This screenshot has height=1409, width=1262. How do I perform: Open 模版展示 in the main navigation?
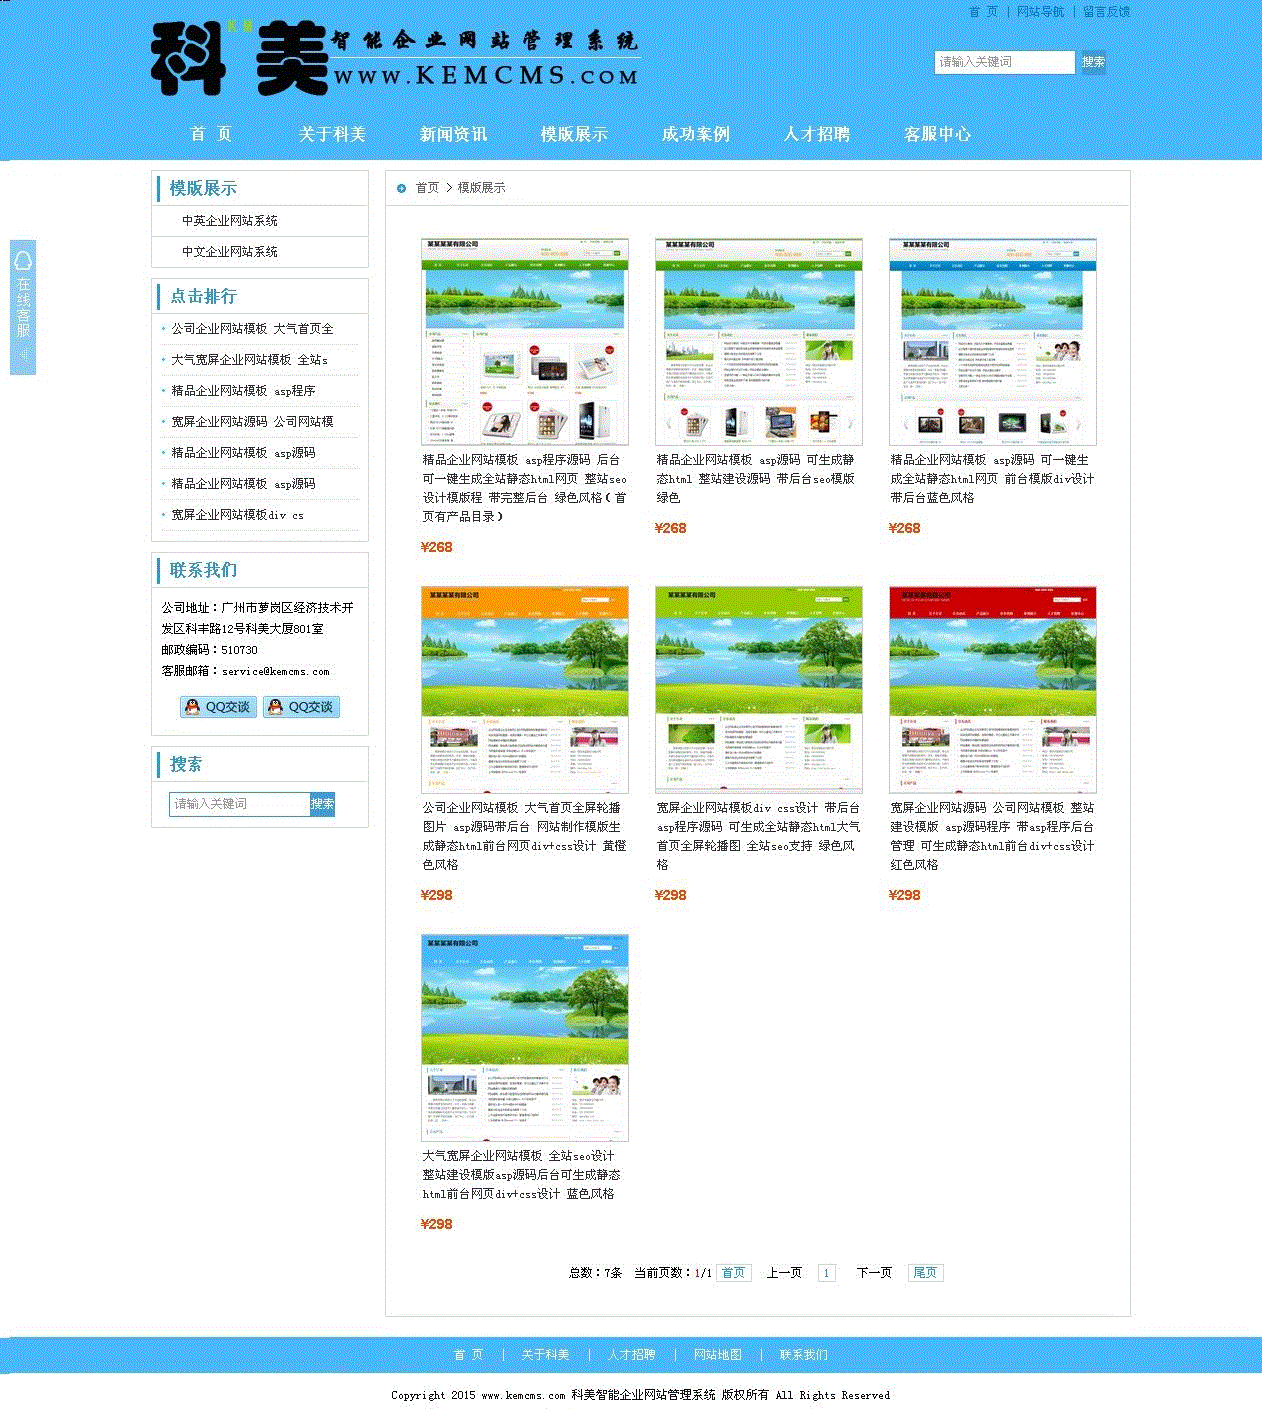click(x=574, y=134)
